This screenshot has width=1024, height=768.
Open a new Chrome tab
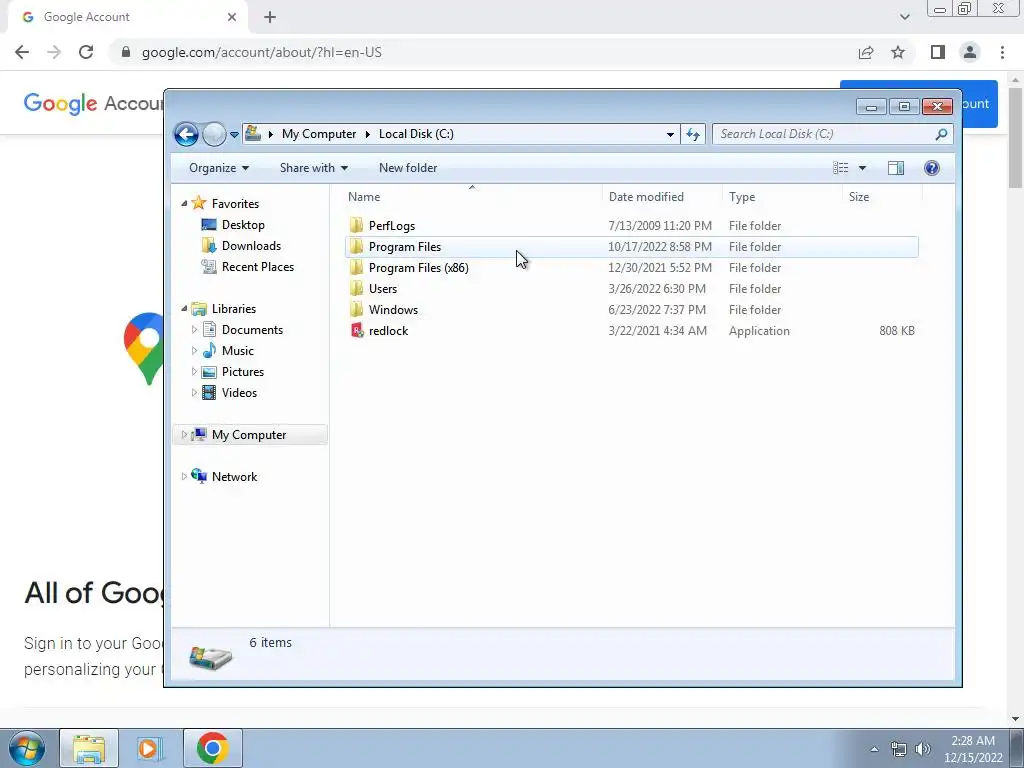270,17
